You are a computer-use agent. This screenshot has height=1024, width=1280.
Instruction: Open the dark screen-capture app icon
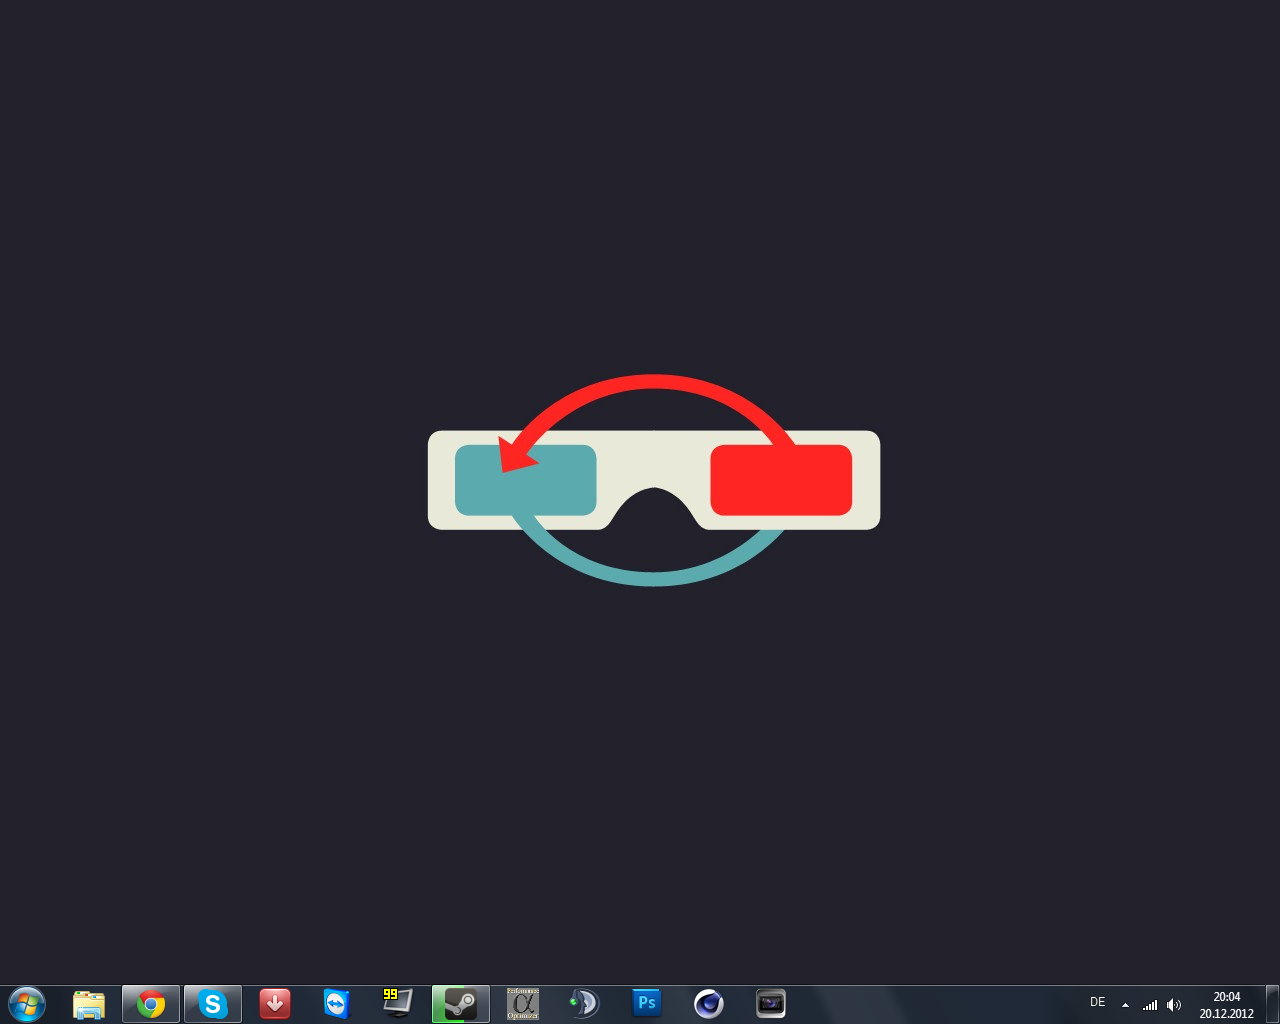[x=771, y=1004]
